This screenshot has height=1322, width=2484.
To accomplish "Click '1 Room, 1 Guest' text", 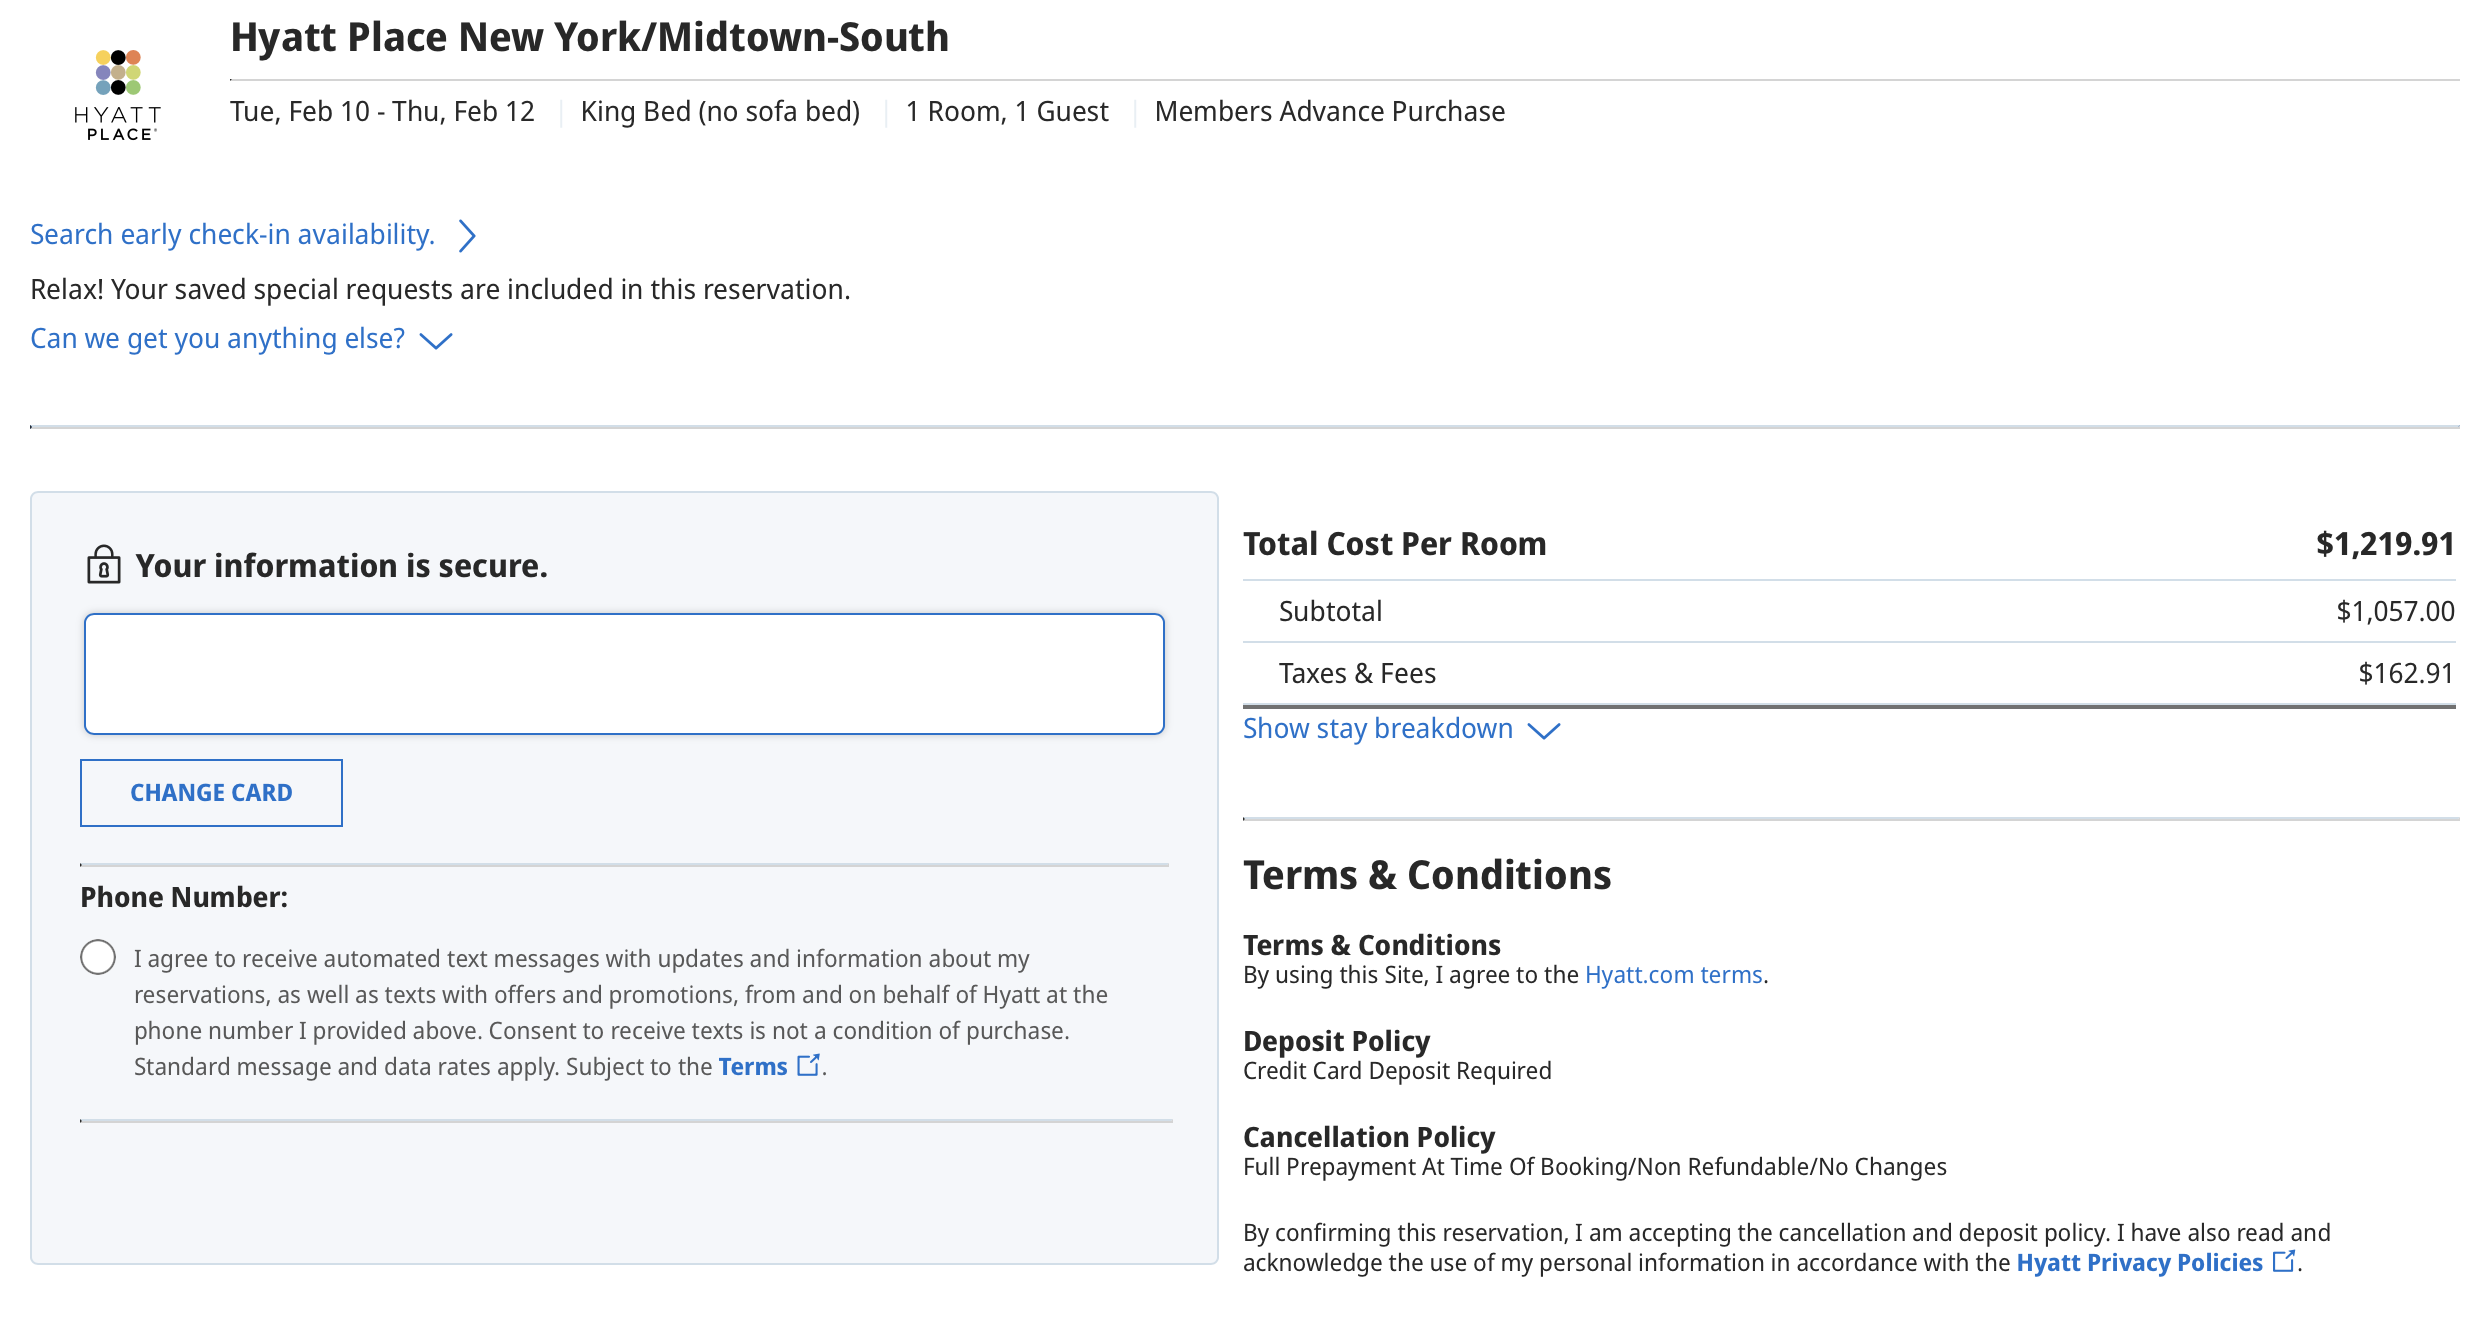I will tap(1007, 111).
